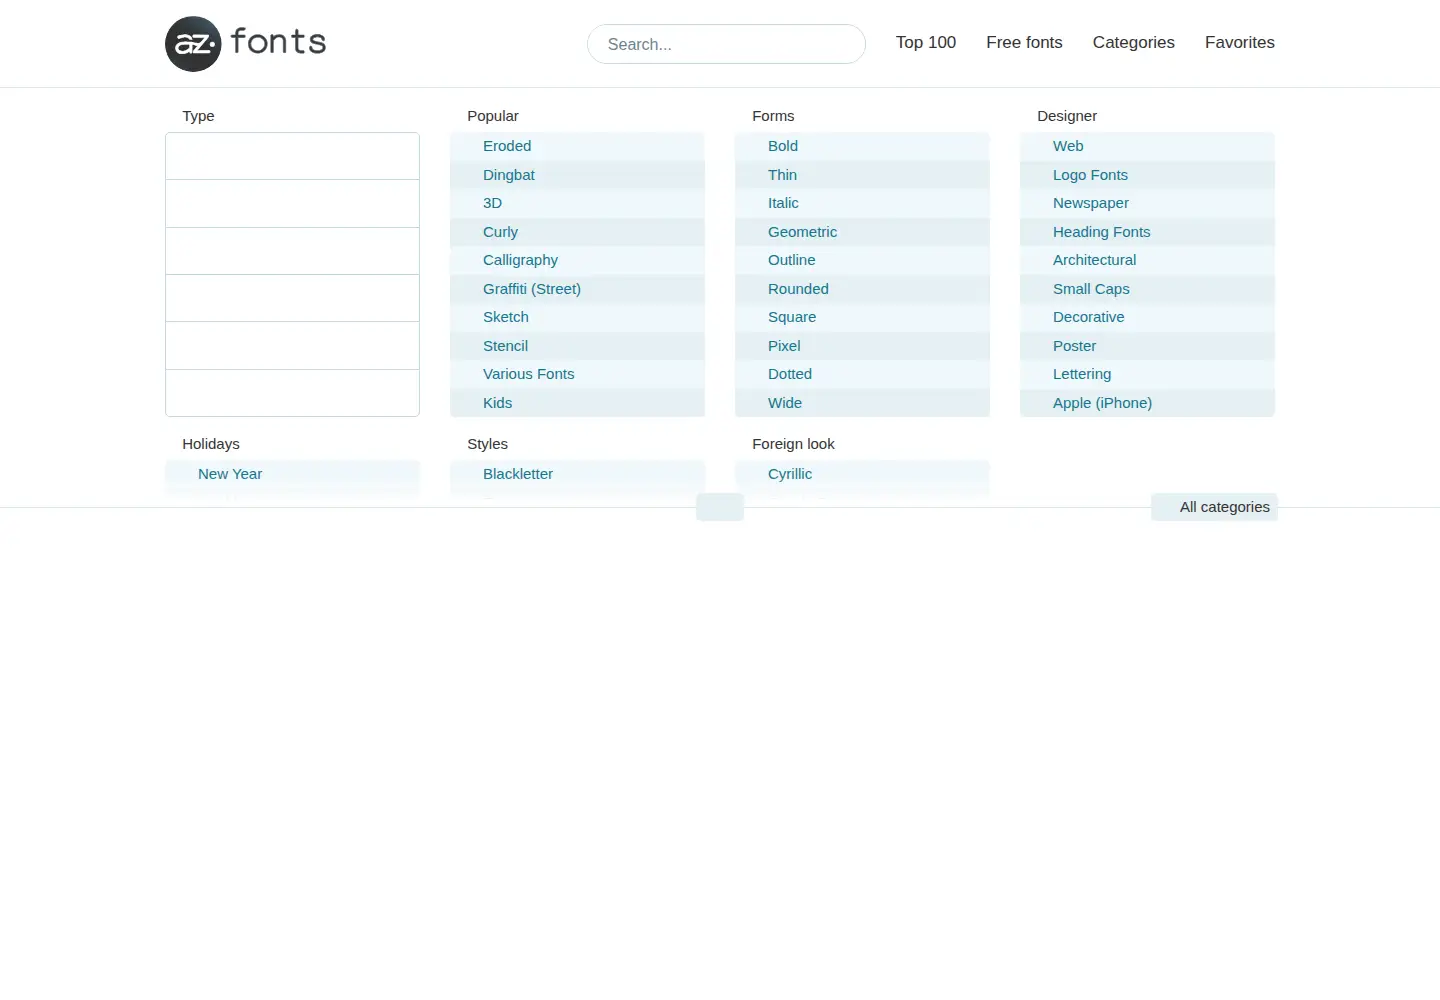
Task: Browse Calligraphy fonts
Action: tap(577, 260)
